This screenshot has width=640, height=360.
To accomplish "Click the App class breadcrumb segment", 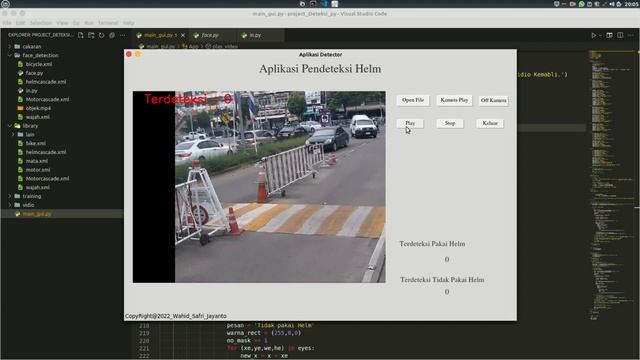I will (x=193, y=46).
